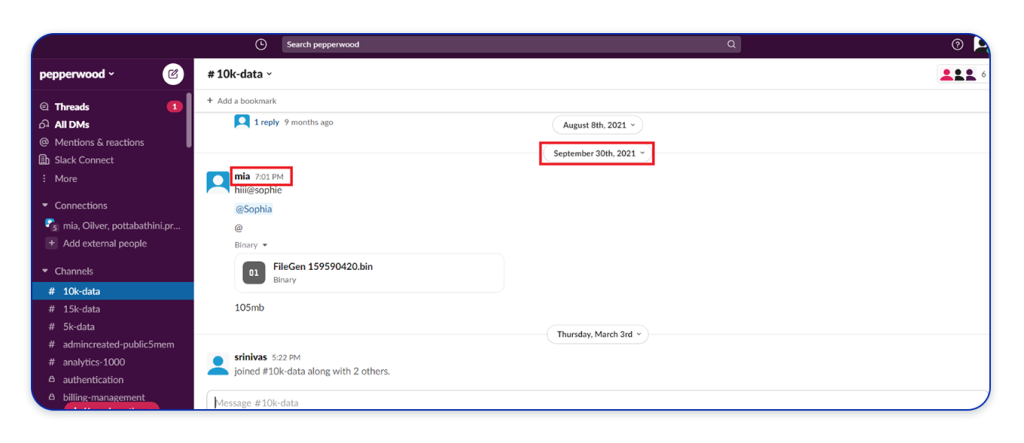Screen dimensions: 1024x443
Task: Click the search magnifier icon
Action: tap(731, 44)
